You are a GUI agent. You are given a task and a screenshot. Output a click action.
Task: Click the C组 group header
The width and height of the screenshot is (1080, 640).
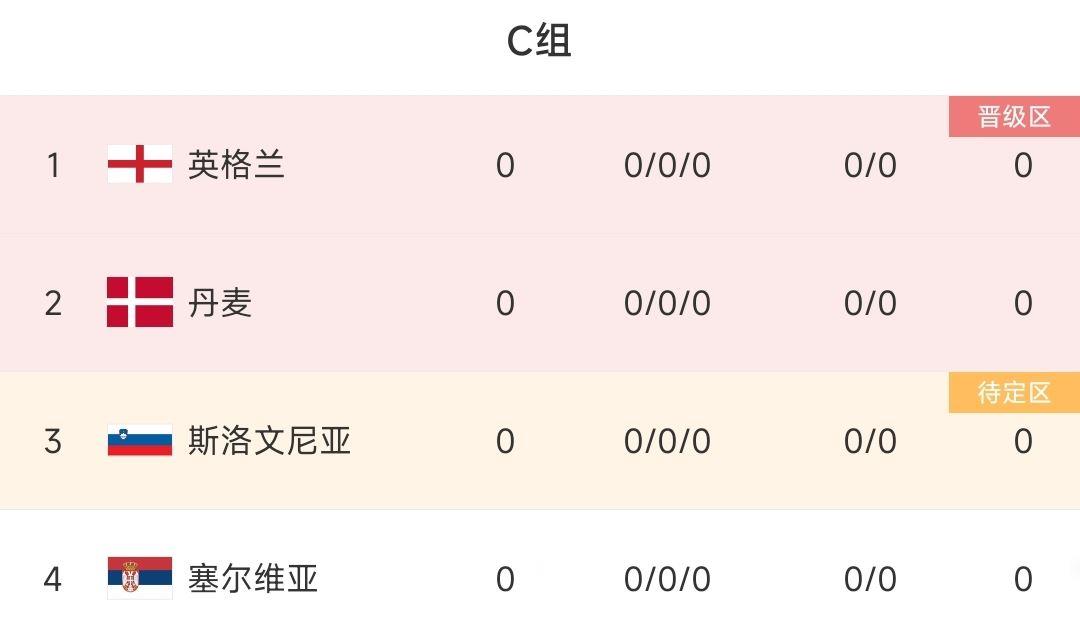tap(539, 42)
